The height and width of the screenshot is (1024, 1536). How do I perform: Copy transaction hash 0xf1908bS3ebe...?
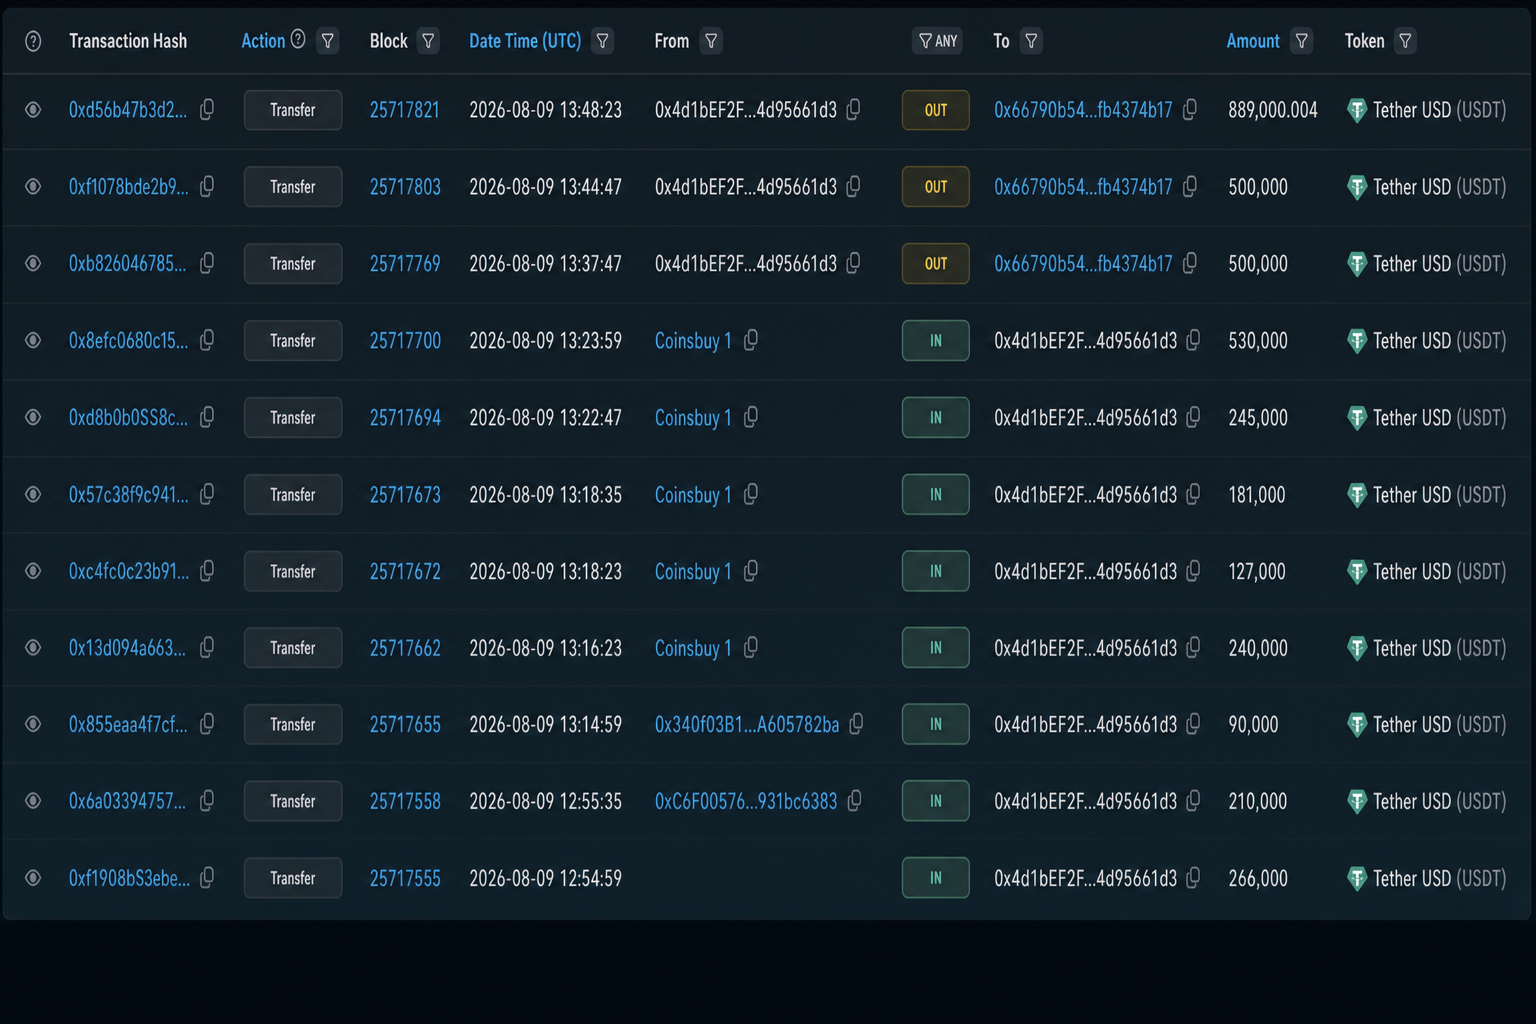[x=207, y=878]
